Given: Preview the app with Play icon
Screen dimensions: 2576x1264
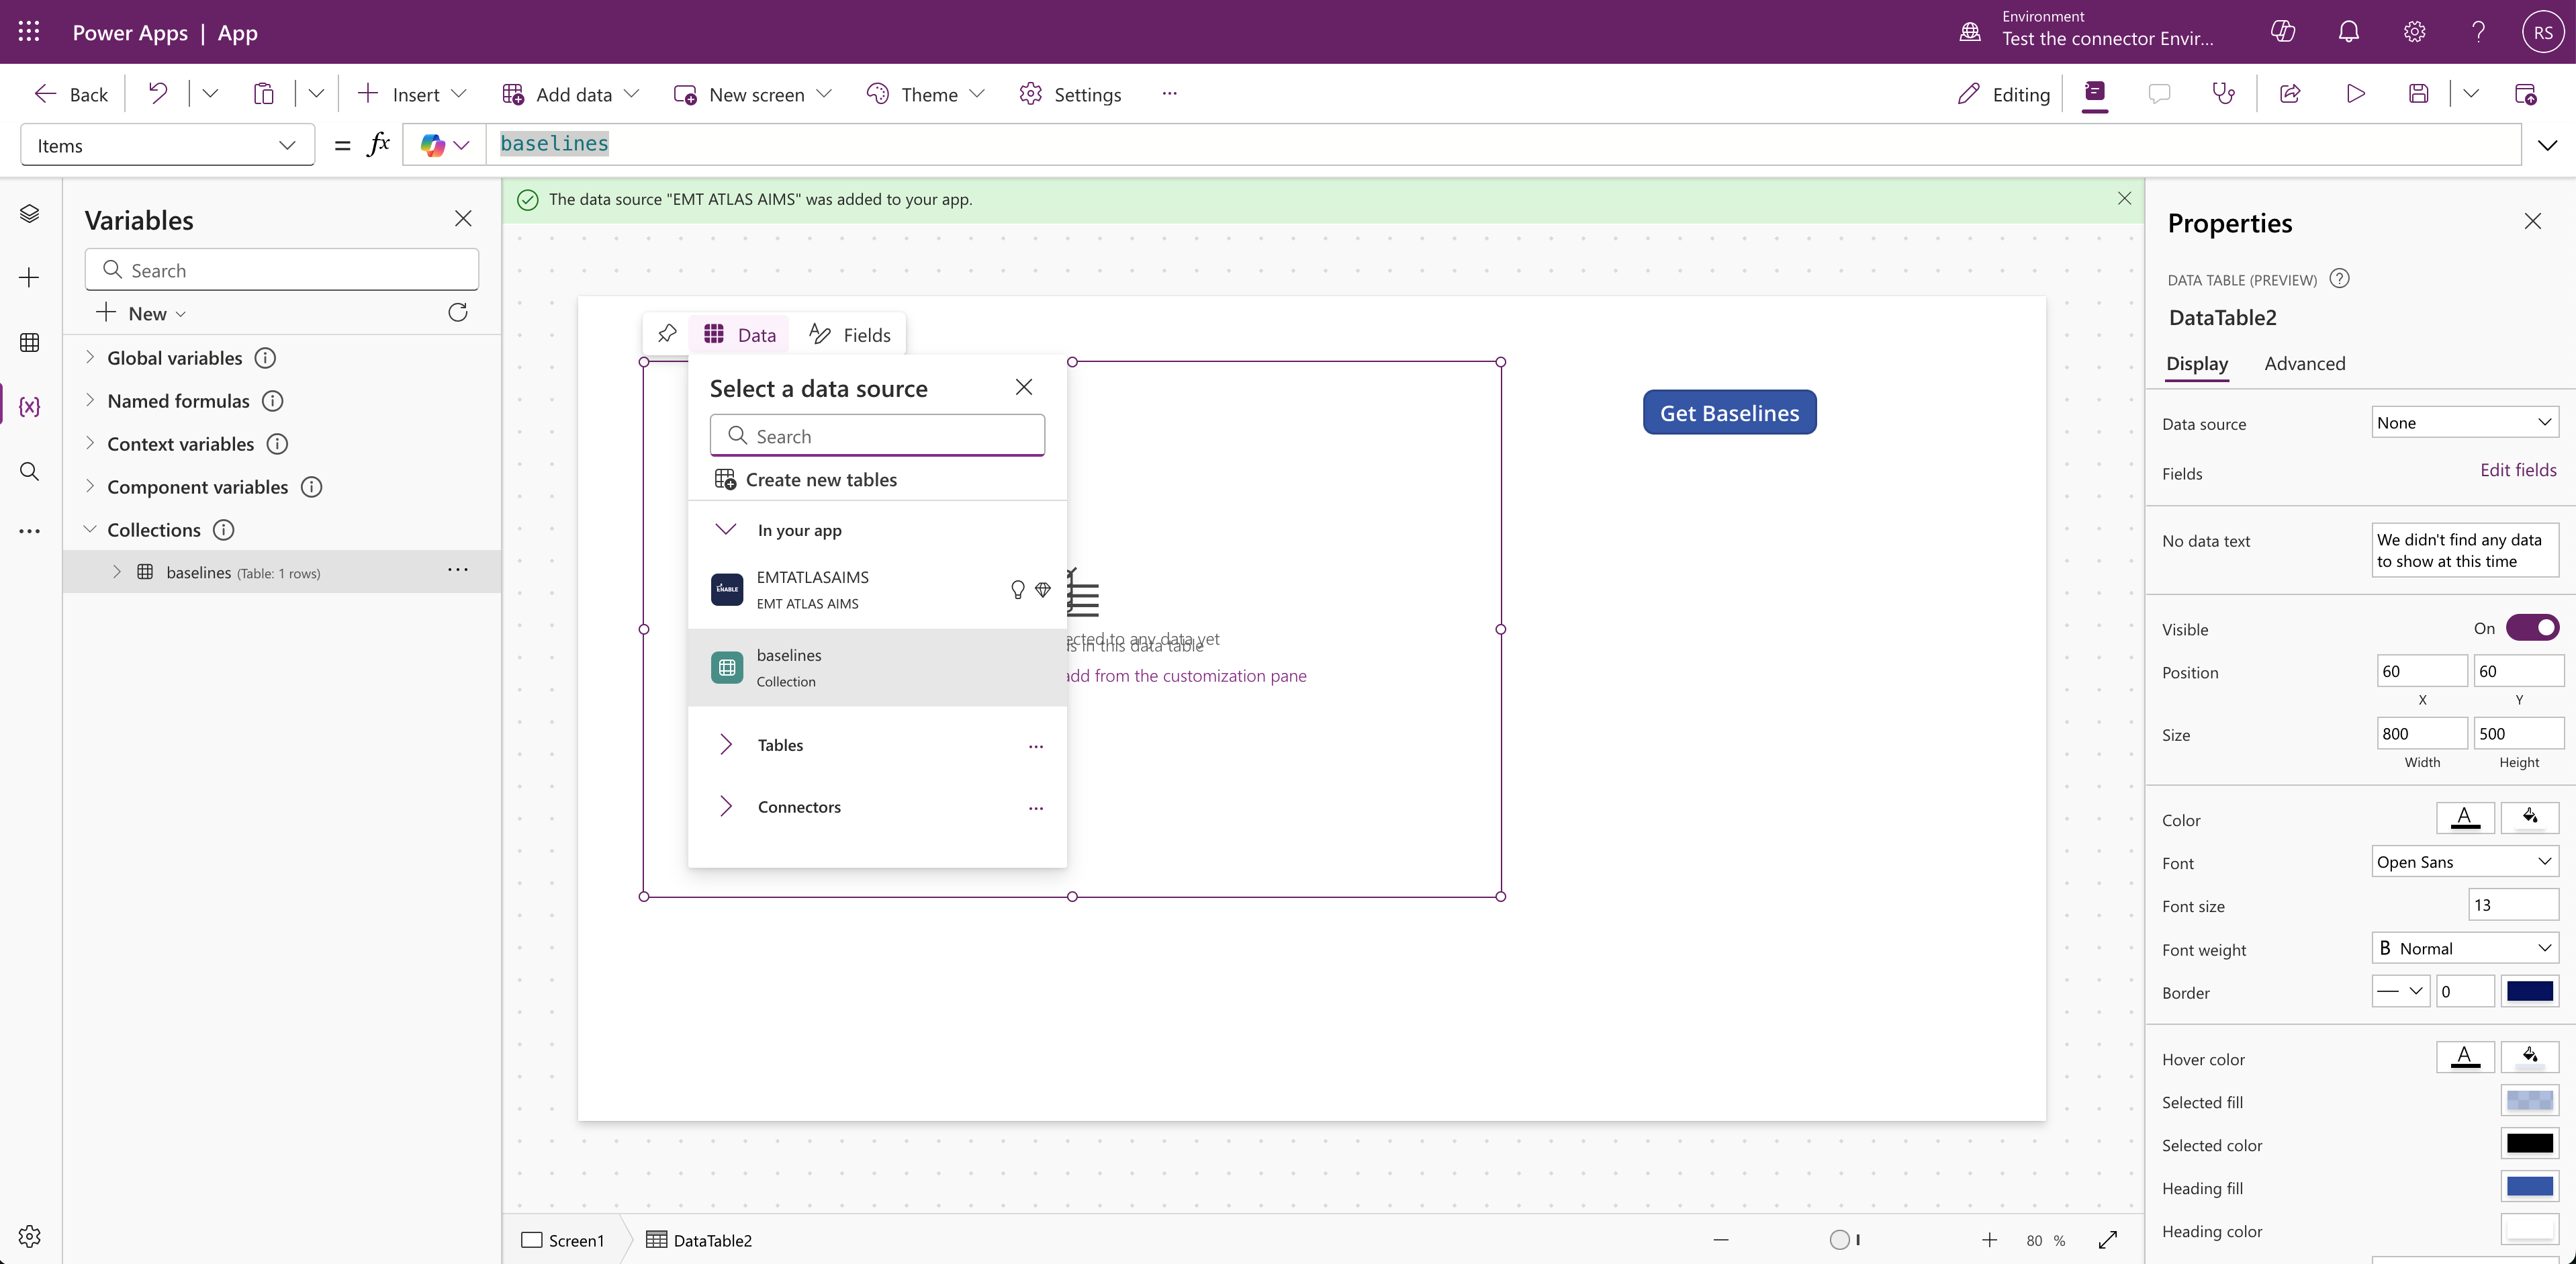Looking at the screenshot, I should tap(2355, 94).
